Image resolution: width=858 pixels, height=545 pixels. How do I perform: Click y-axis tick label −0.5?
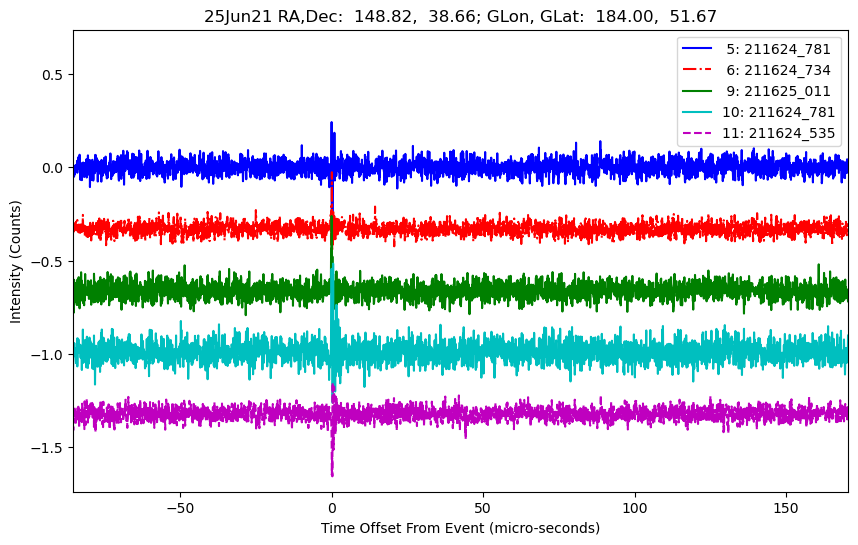tap(48, 262)
